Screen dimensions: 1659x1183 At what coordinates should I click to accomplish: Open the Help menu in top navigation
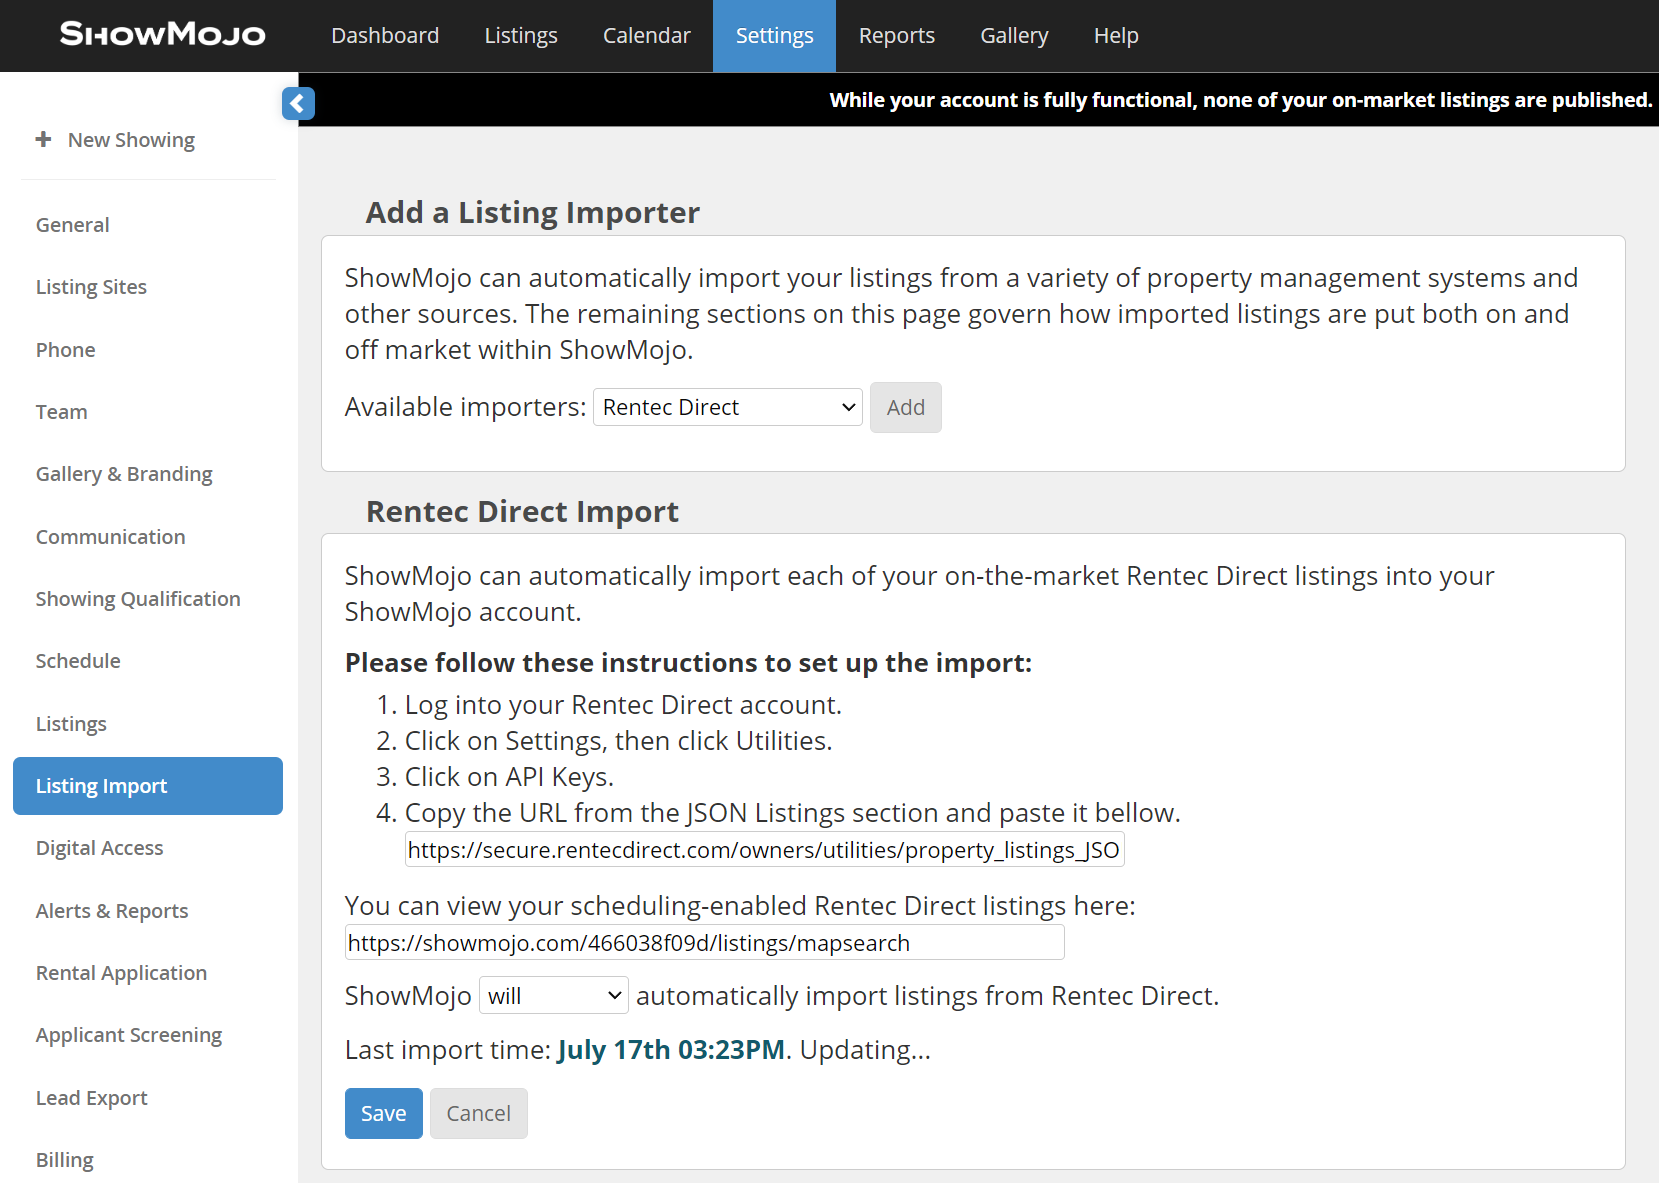(x=1115, y=36)
